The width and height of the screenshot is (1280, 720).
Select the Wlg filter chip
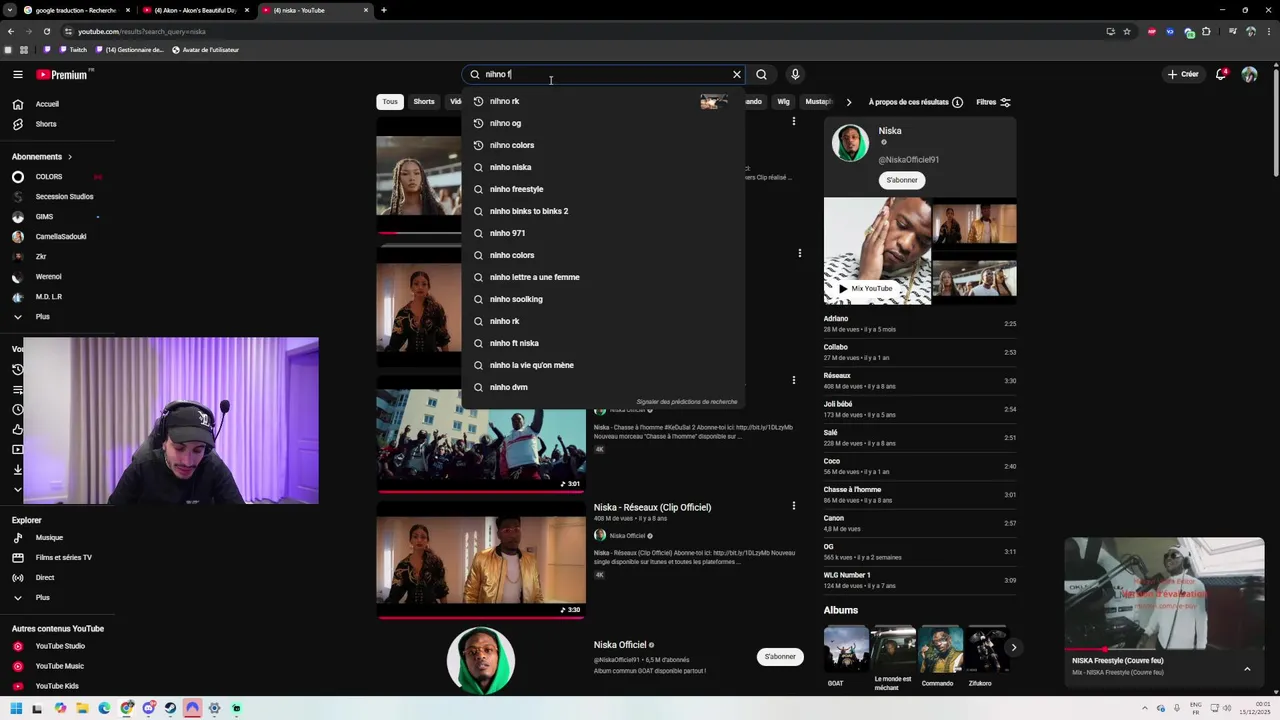[783, 102]
